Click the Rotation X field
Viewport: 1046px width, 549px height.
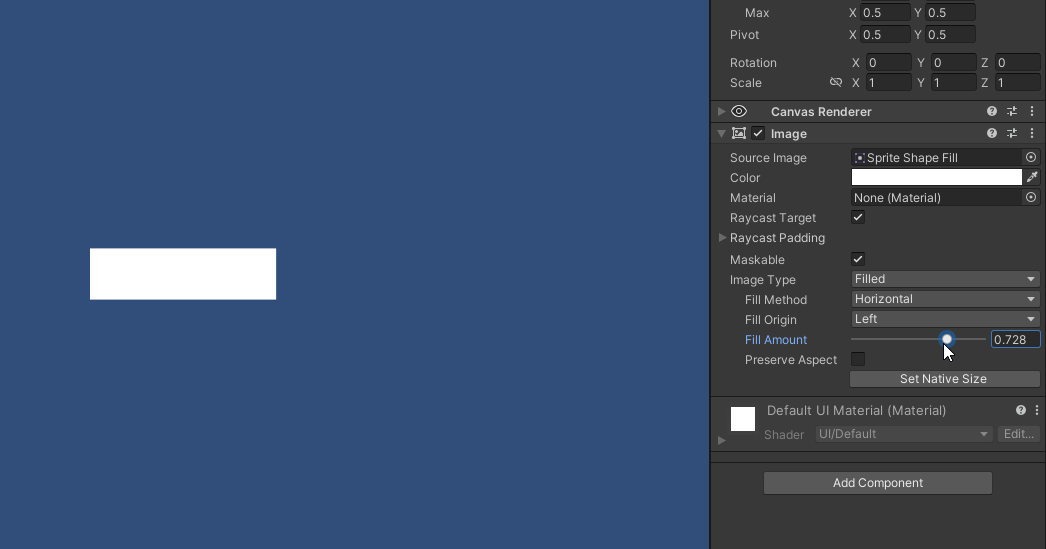[889, 63]
